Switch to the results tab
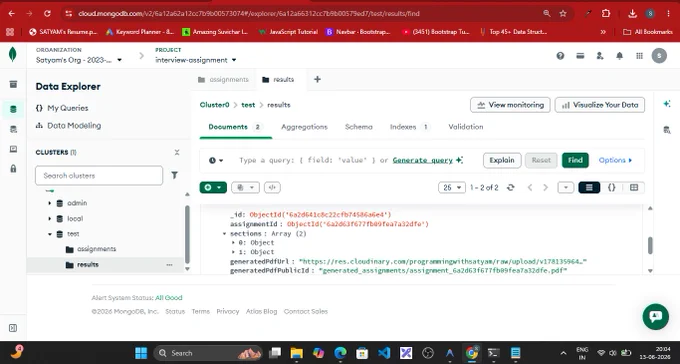The height and width of the screenshot is (364, 680). click(279, 79)
